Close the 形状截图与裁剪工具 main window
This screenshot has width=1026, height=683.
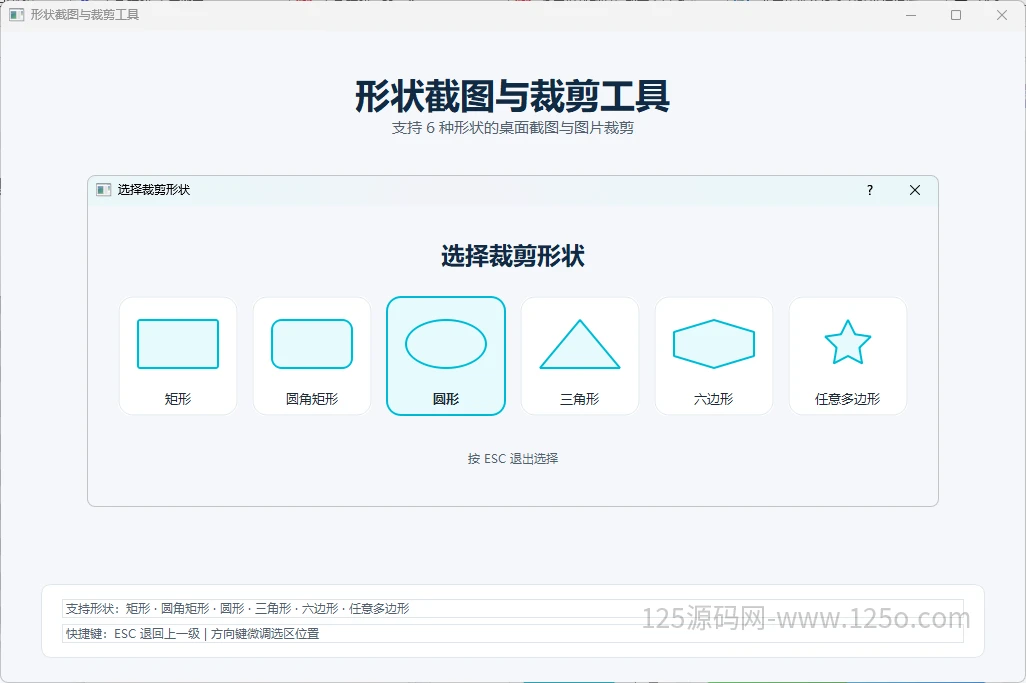coord(1002,14)
